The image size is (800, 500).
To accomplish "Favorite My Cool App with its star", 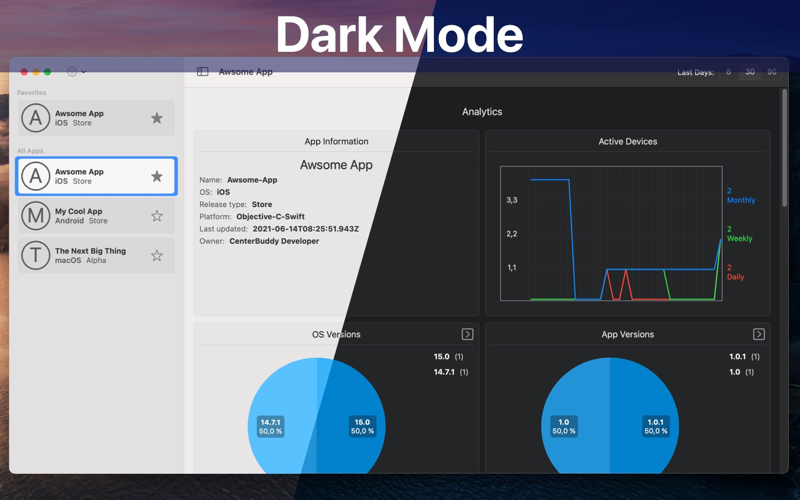I will click(x=157, y=216).
